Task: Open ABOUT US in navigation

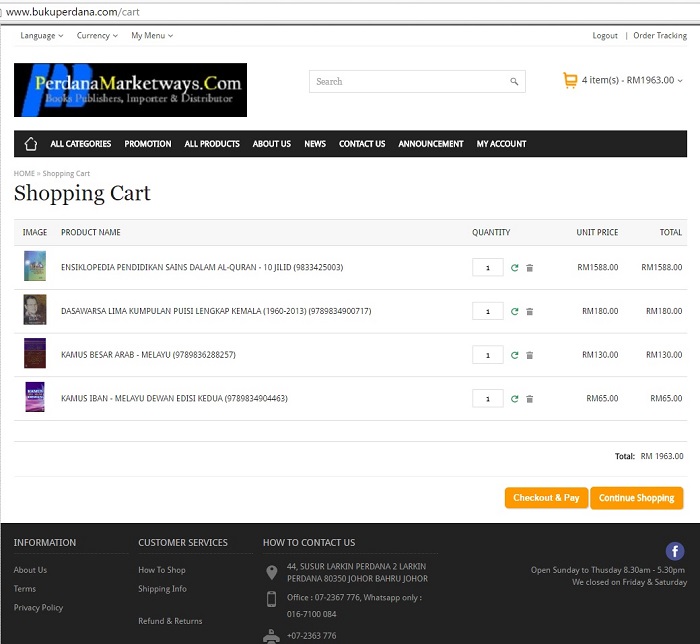Action: click(272, 144)
